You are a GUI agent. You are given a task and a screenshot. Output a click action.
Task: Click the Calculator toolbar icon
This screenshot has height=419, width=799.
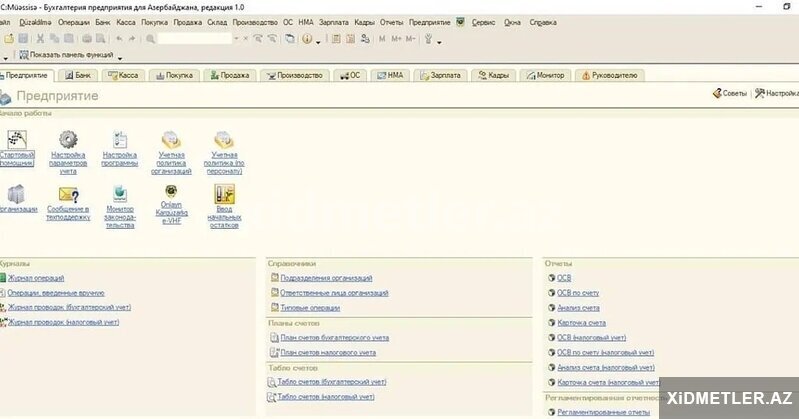[x=336, y=39]
